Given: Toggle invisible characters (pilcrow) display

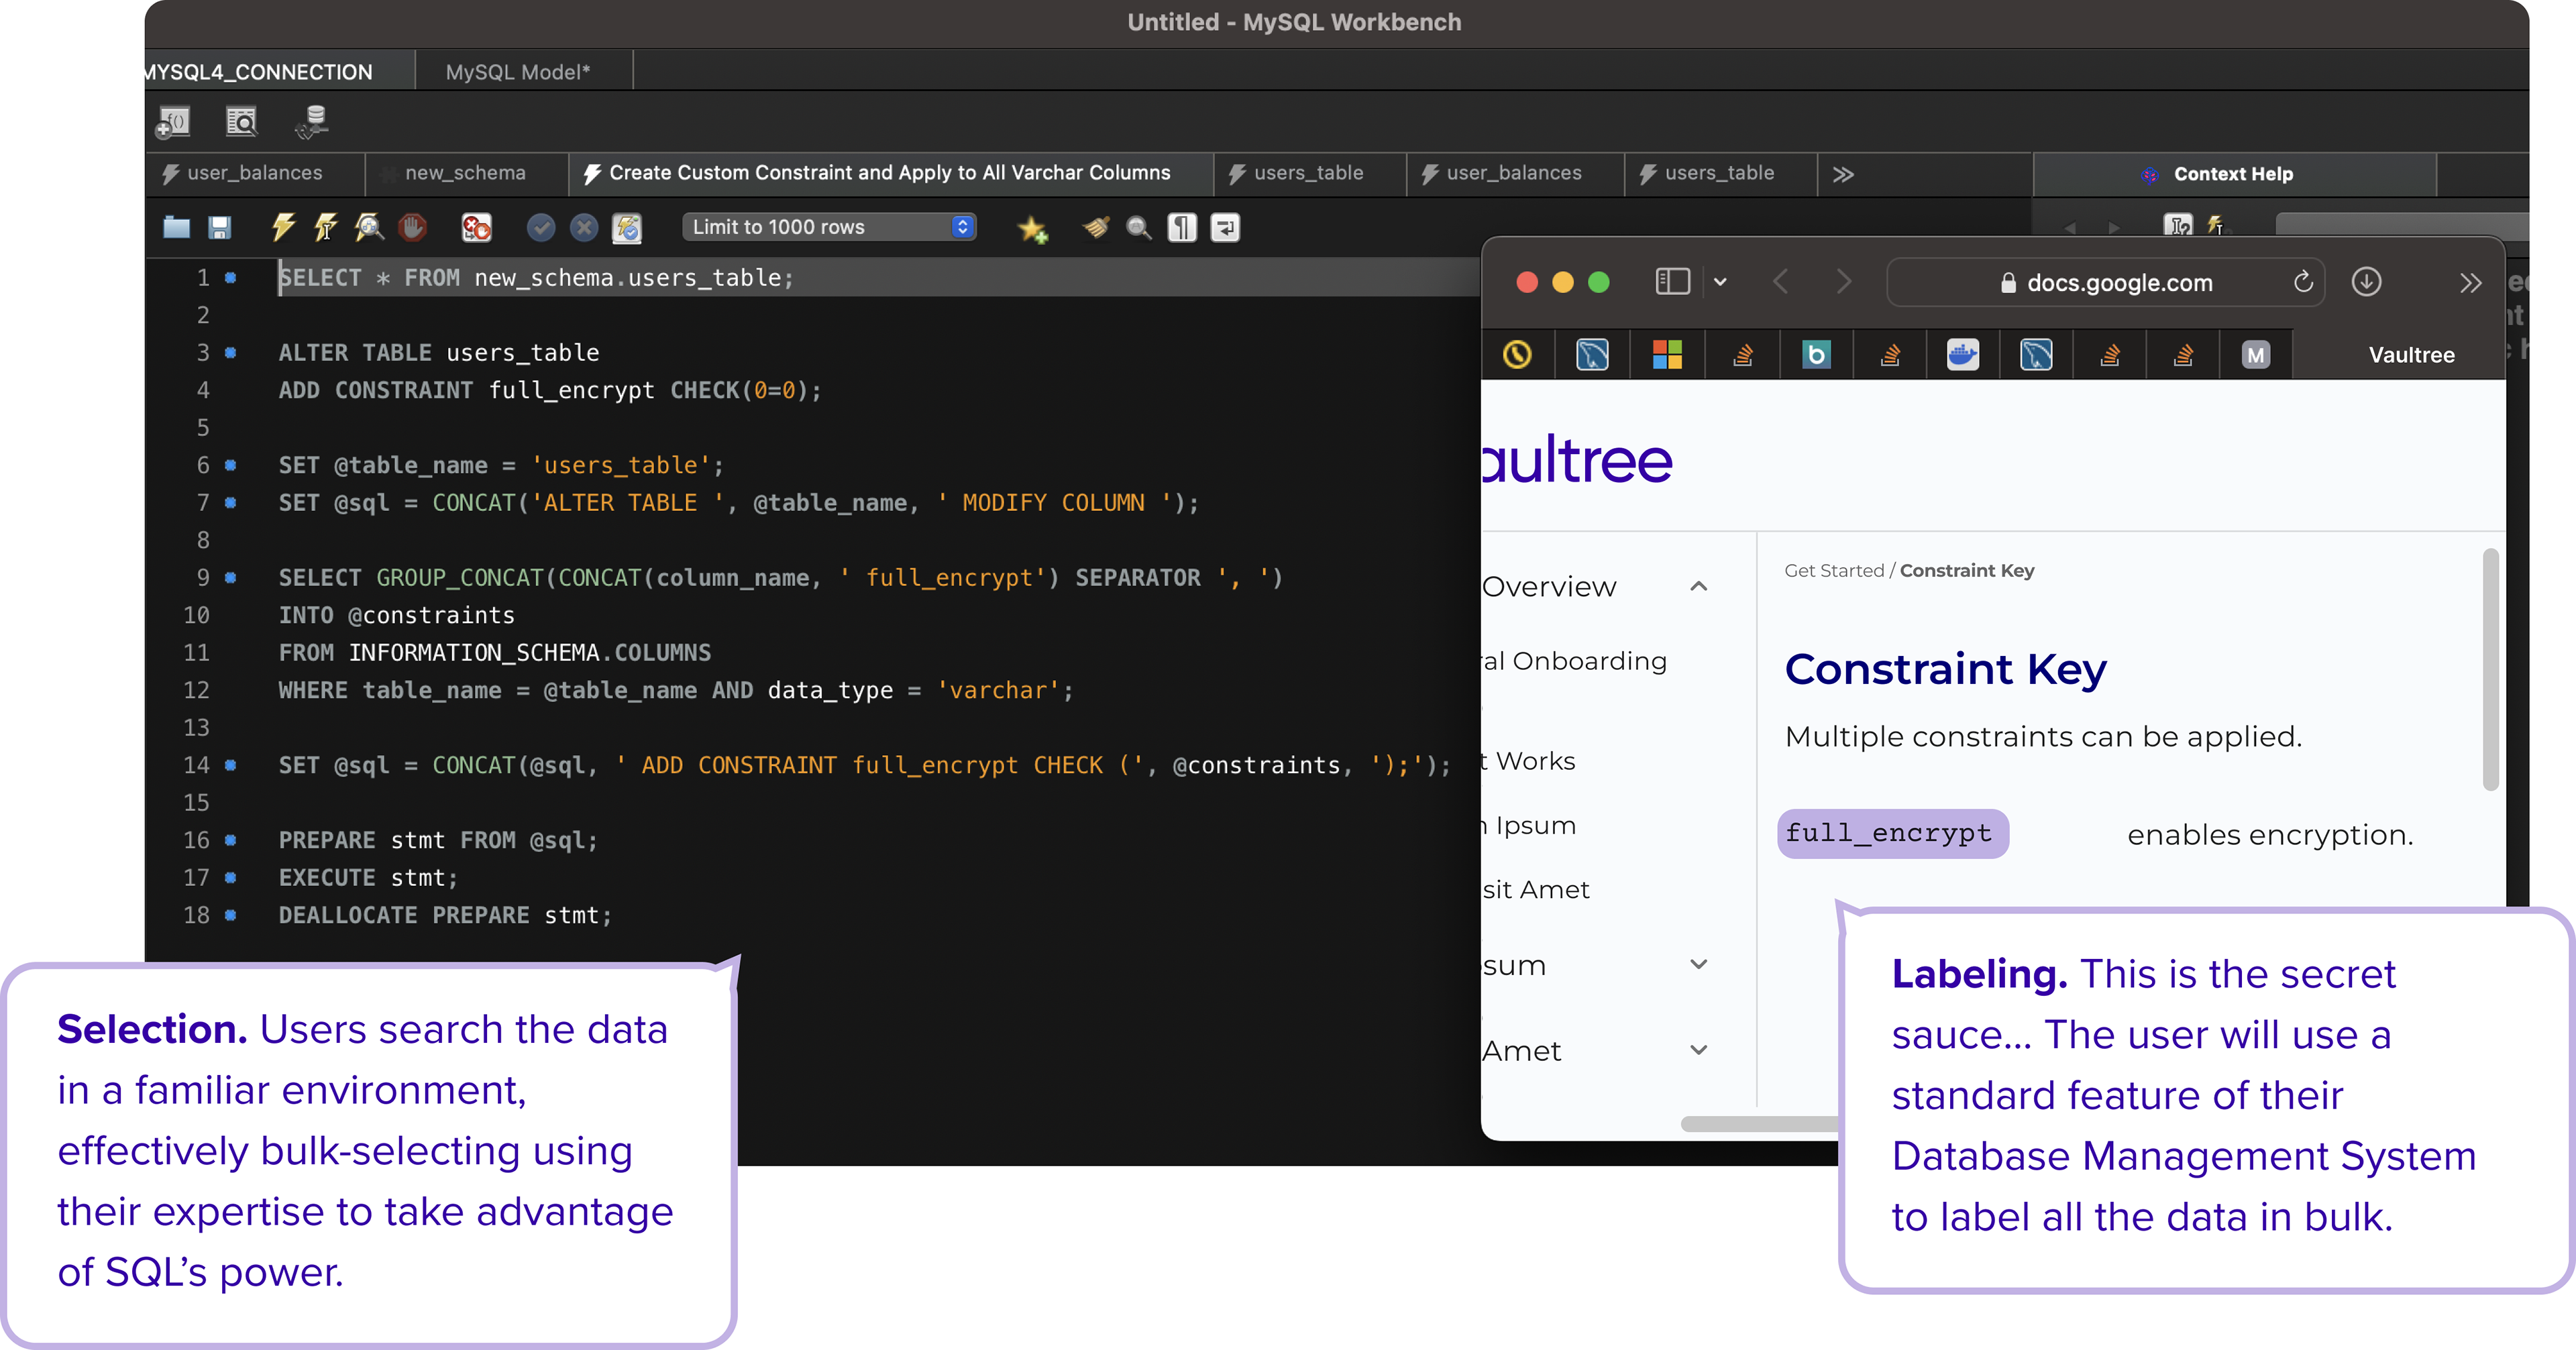Looking at the screenshot, I should [x=1182, y=228].
